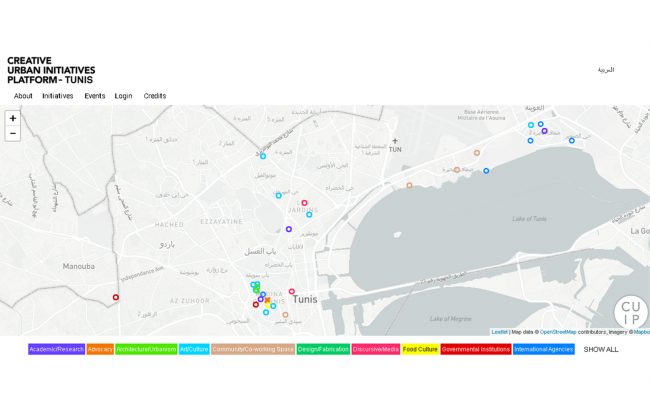The width and height of the screenshot is (650, 406).
Task: Toggle the Governmental Institutions filter
Action: [476, 350]
